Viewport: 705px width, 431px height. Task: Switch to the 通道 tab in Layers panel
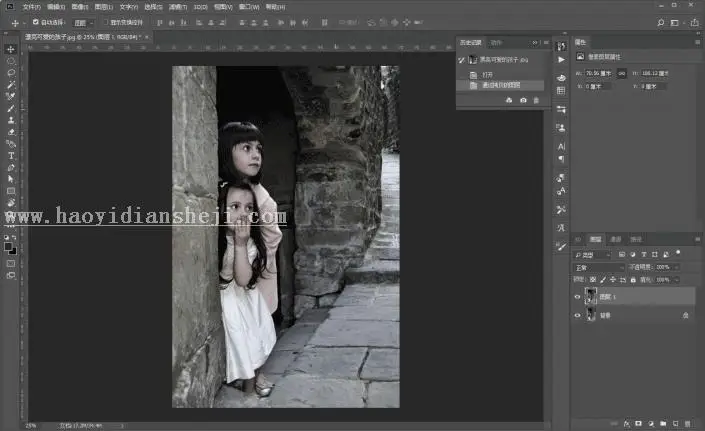tap(616, 239)
